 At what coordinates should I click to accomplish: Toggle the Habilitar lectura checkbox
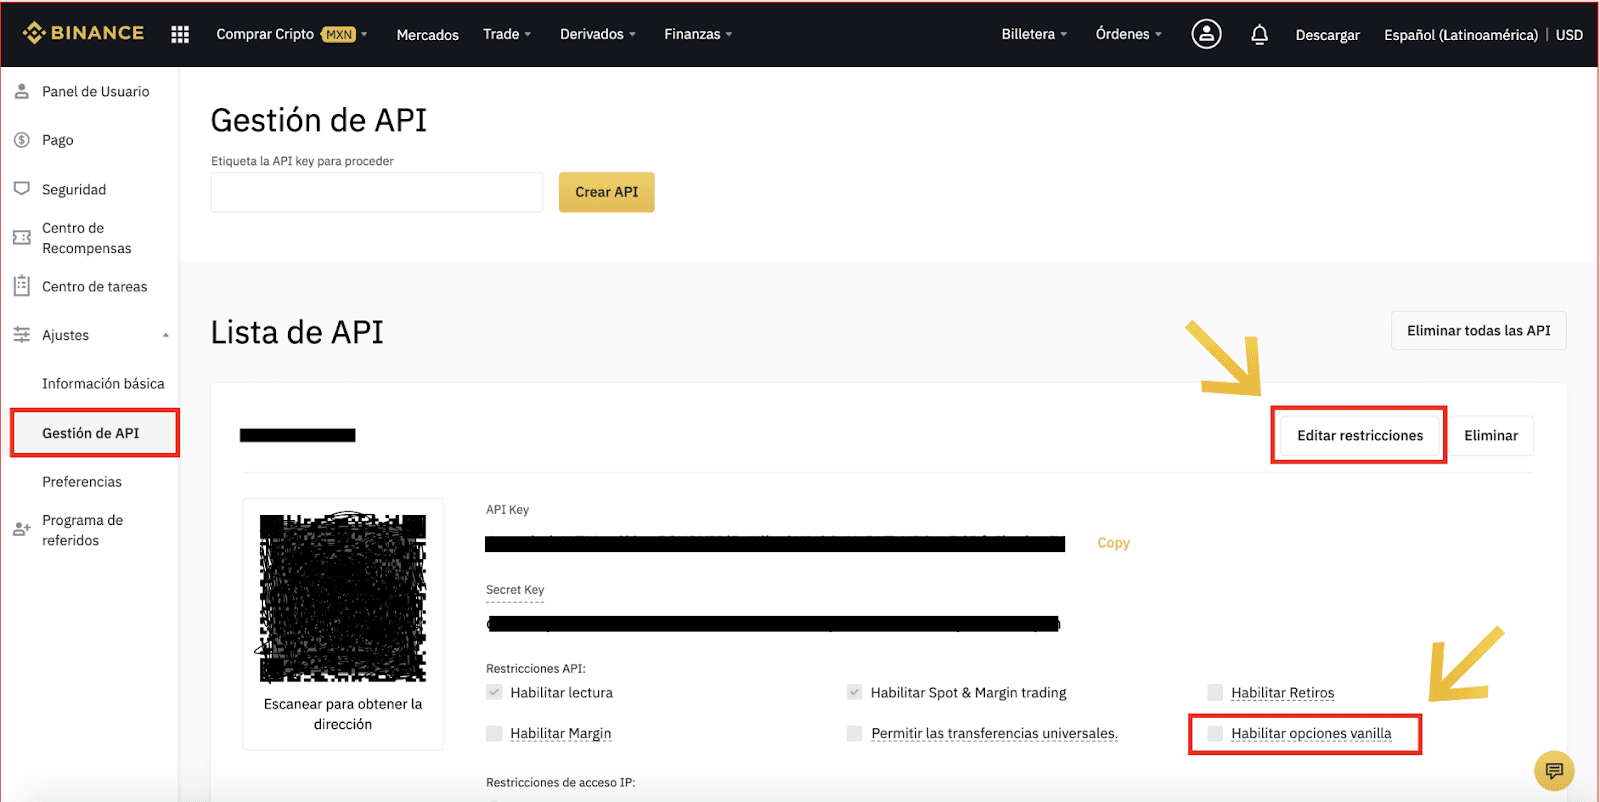pos(494,692)
